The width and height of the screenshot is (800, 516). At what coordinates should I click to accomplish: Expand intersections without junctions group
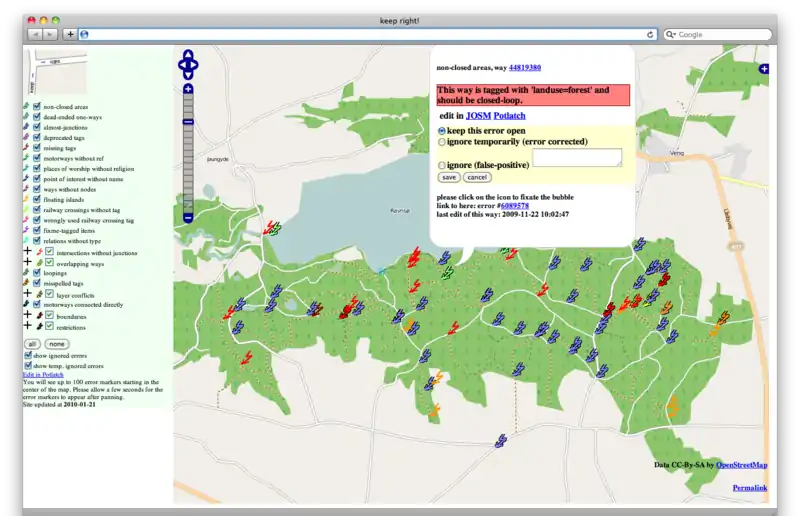27,253
